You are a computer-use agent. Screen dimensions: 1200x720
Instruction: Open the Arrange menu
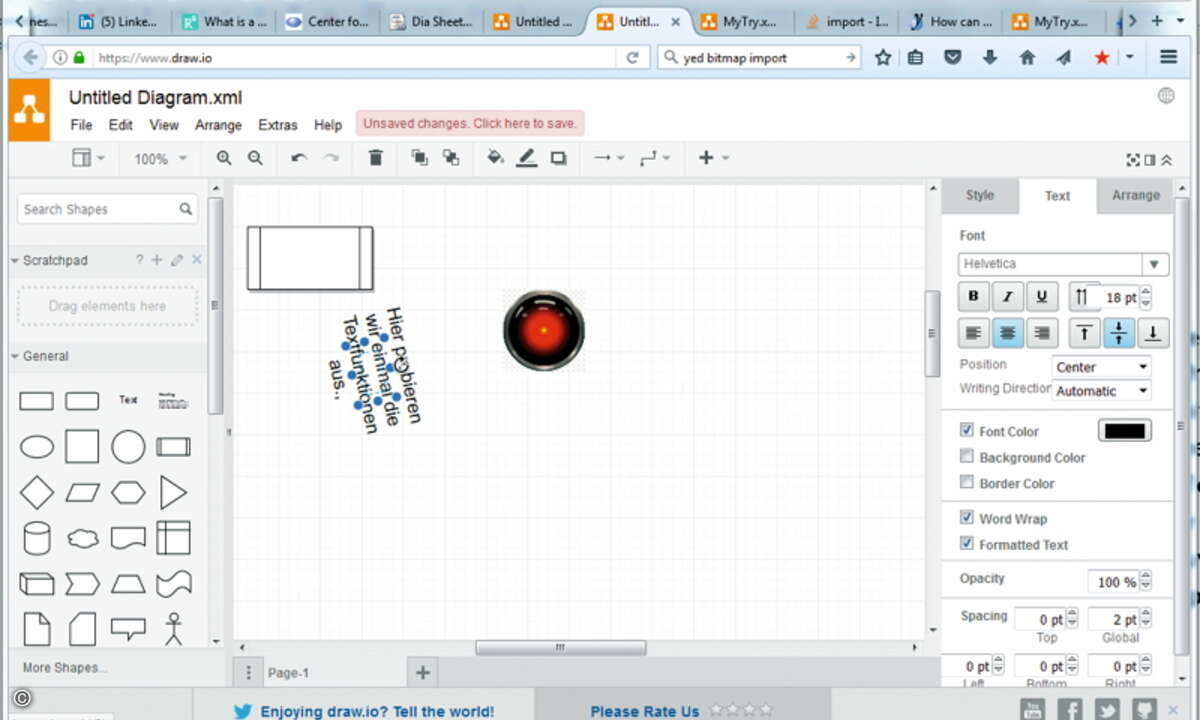click(x=218, y=125)
